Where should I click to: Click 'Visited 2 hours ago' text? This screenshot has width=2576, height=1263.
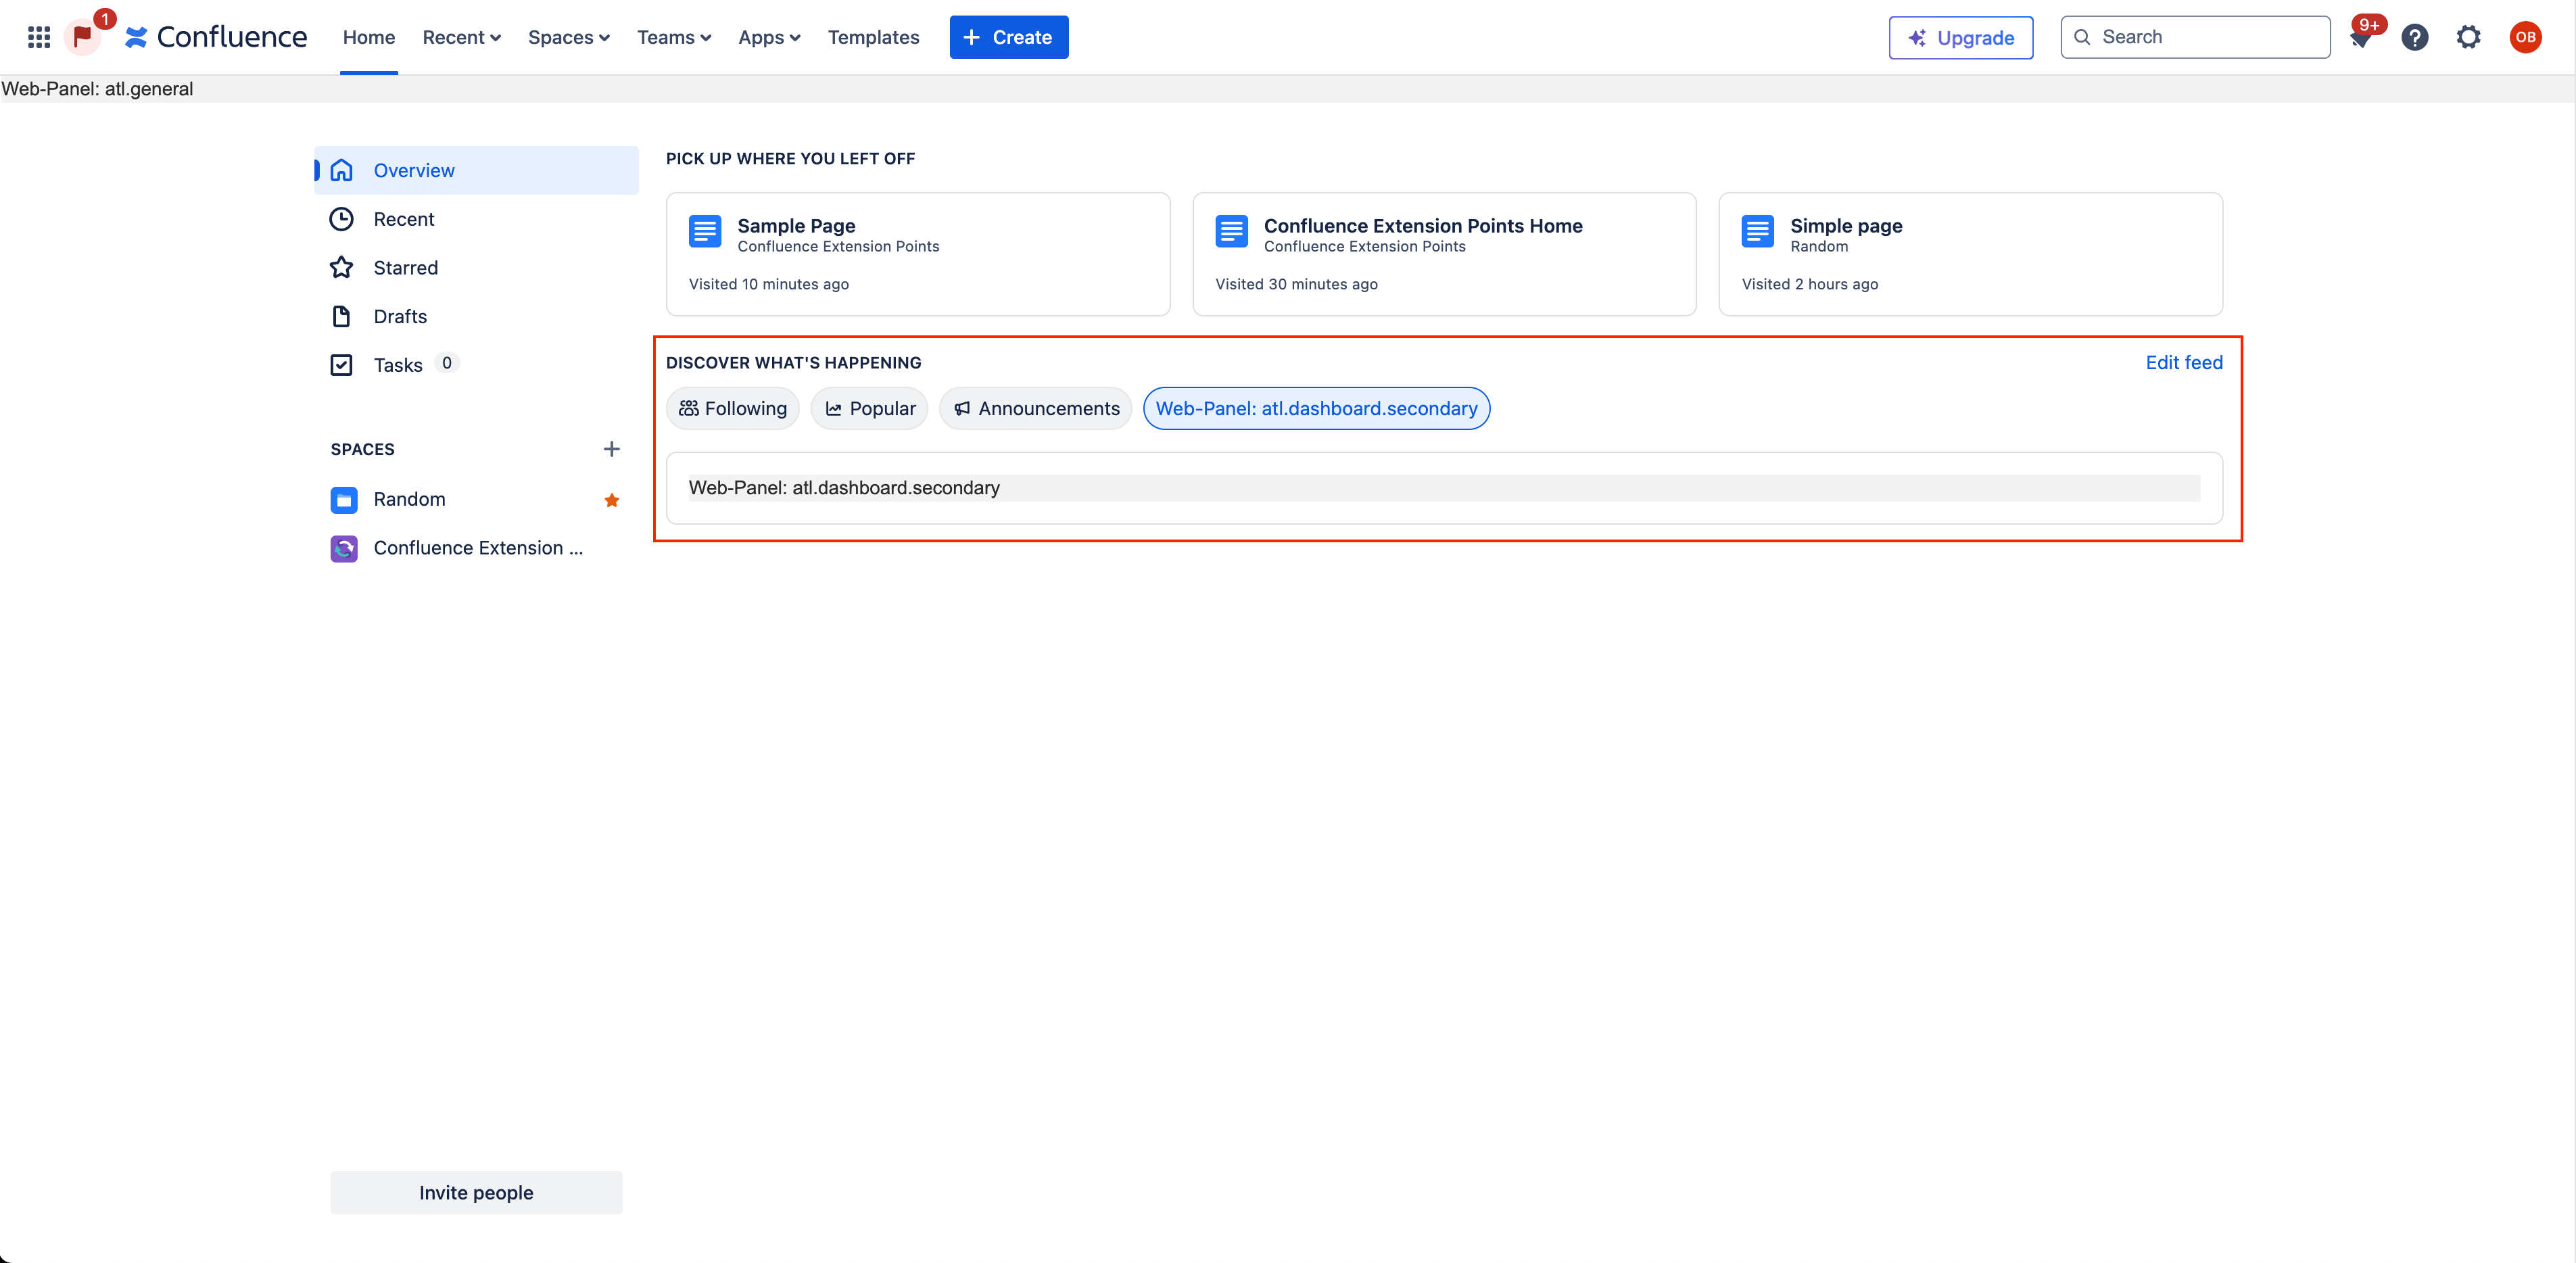[x=1810, y=284]
